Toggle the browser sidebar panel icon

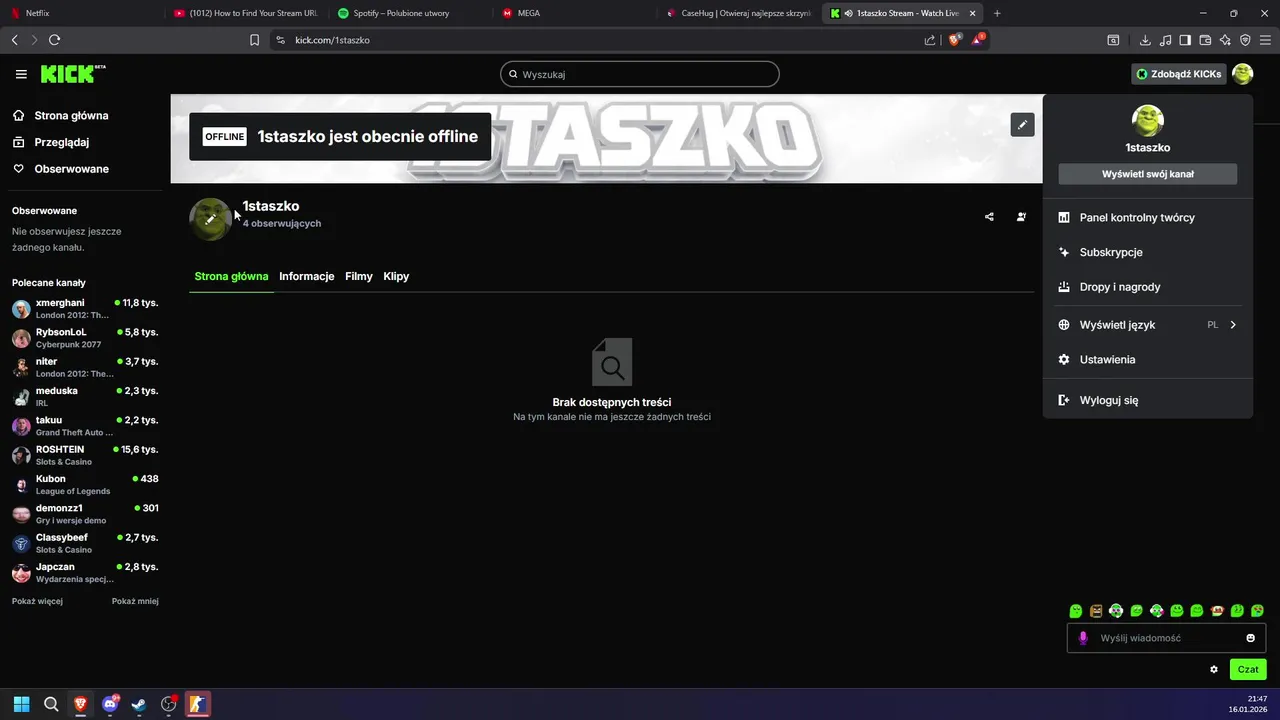coord(1185,40)
